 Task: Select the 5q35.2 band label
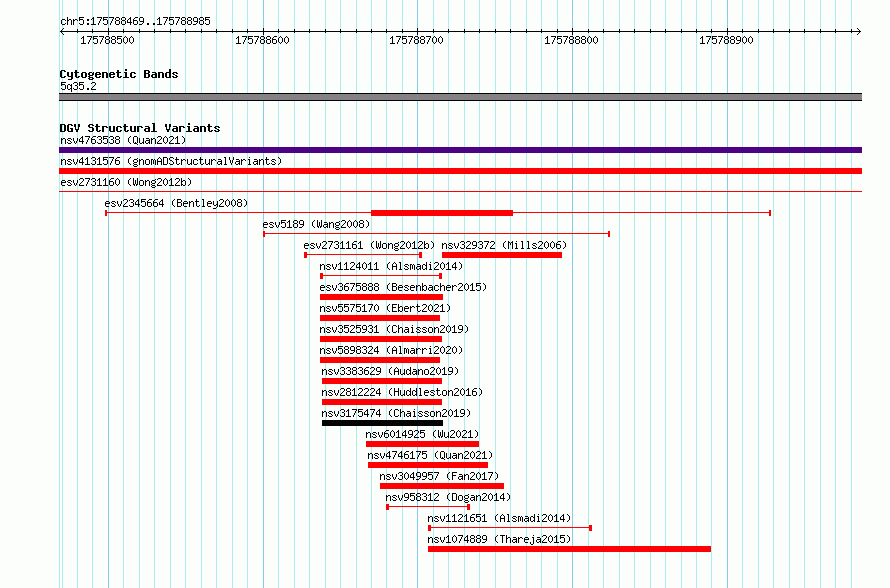78,86
